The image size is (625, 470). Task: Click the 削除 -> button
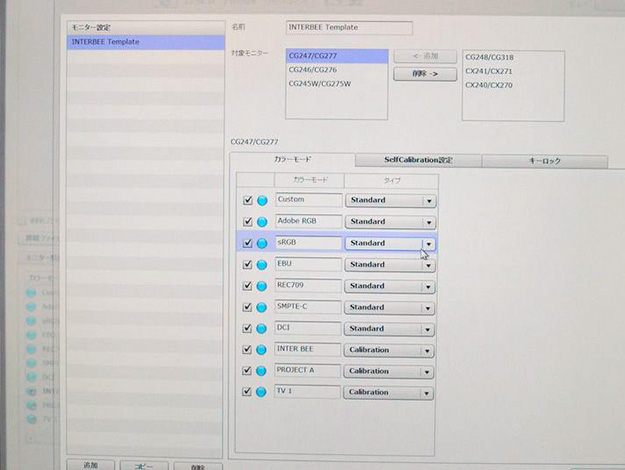[425, 74]
